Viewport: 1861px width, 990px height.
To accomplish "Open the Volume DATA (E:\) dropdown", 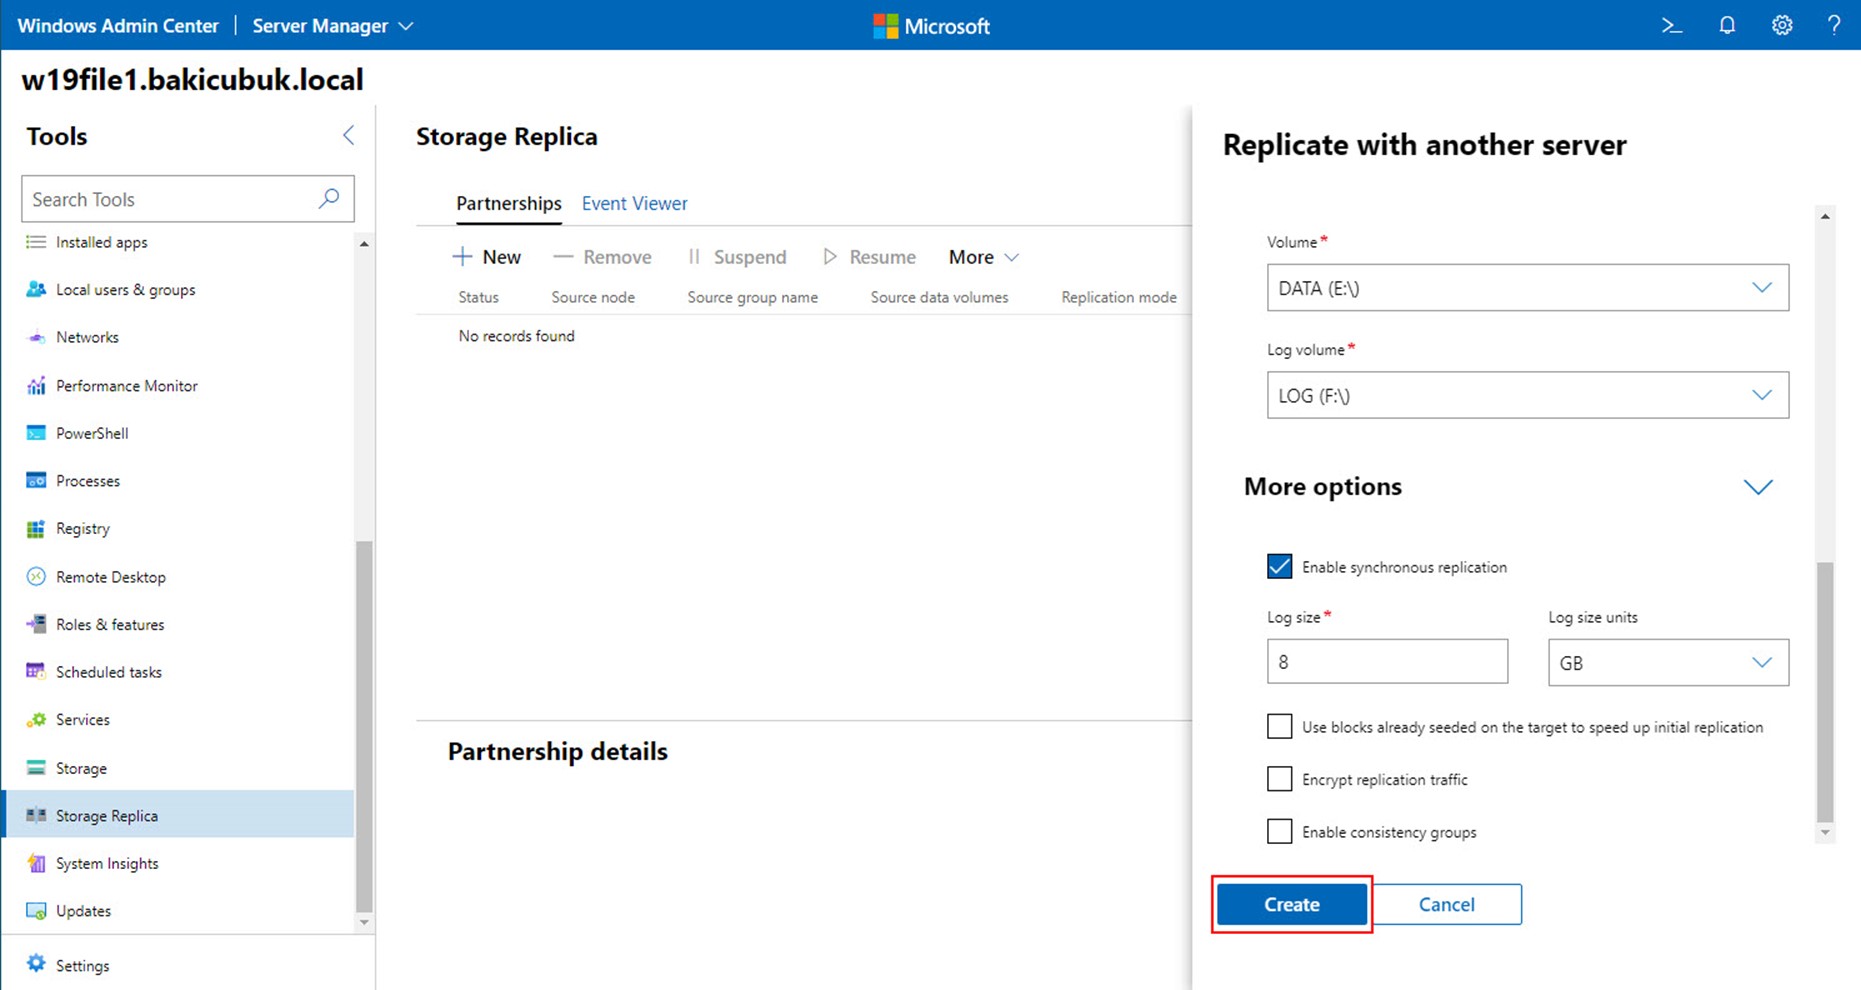I will click(x=1527, y=288).
